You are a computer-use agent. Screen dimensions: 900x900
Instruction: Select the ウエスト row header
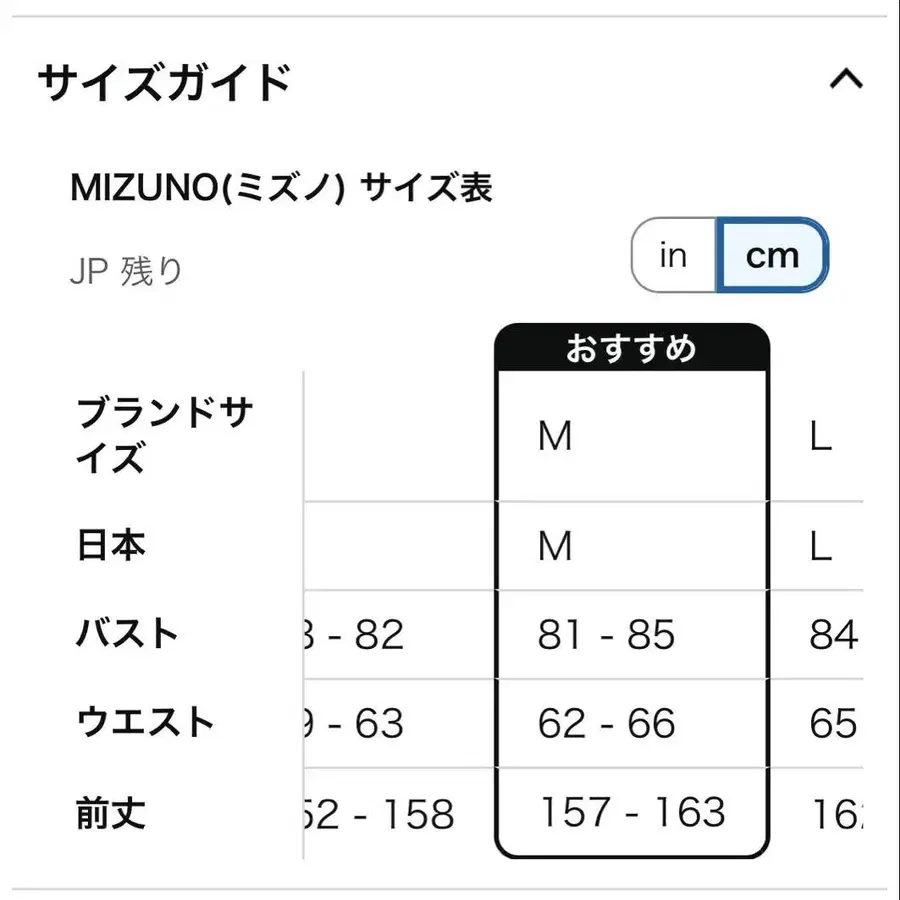point(145,722)
